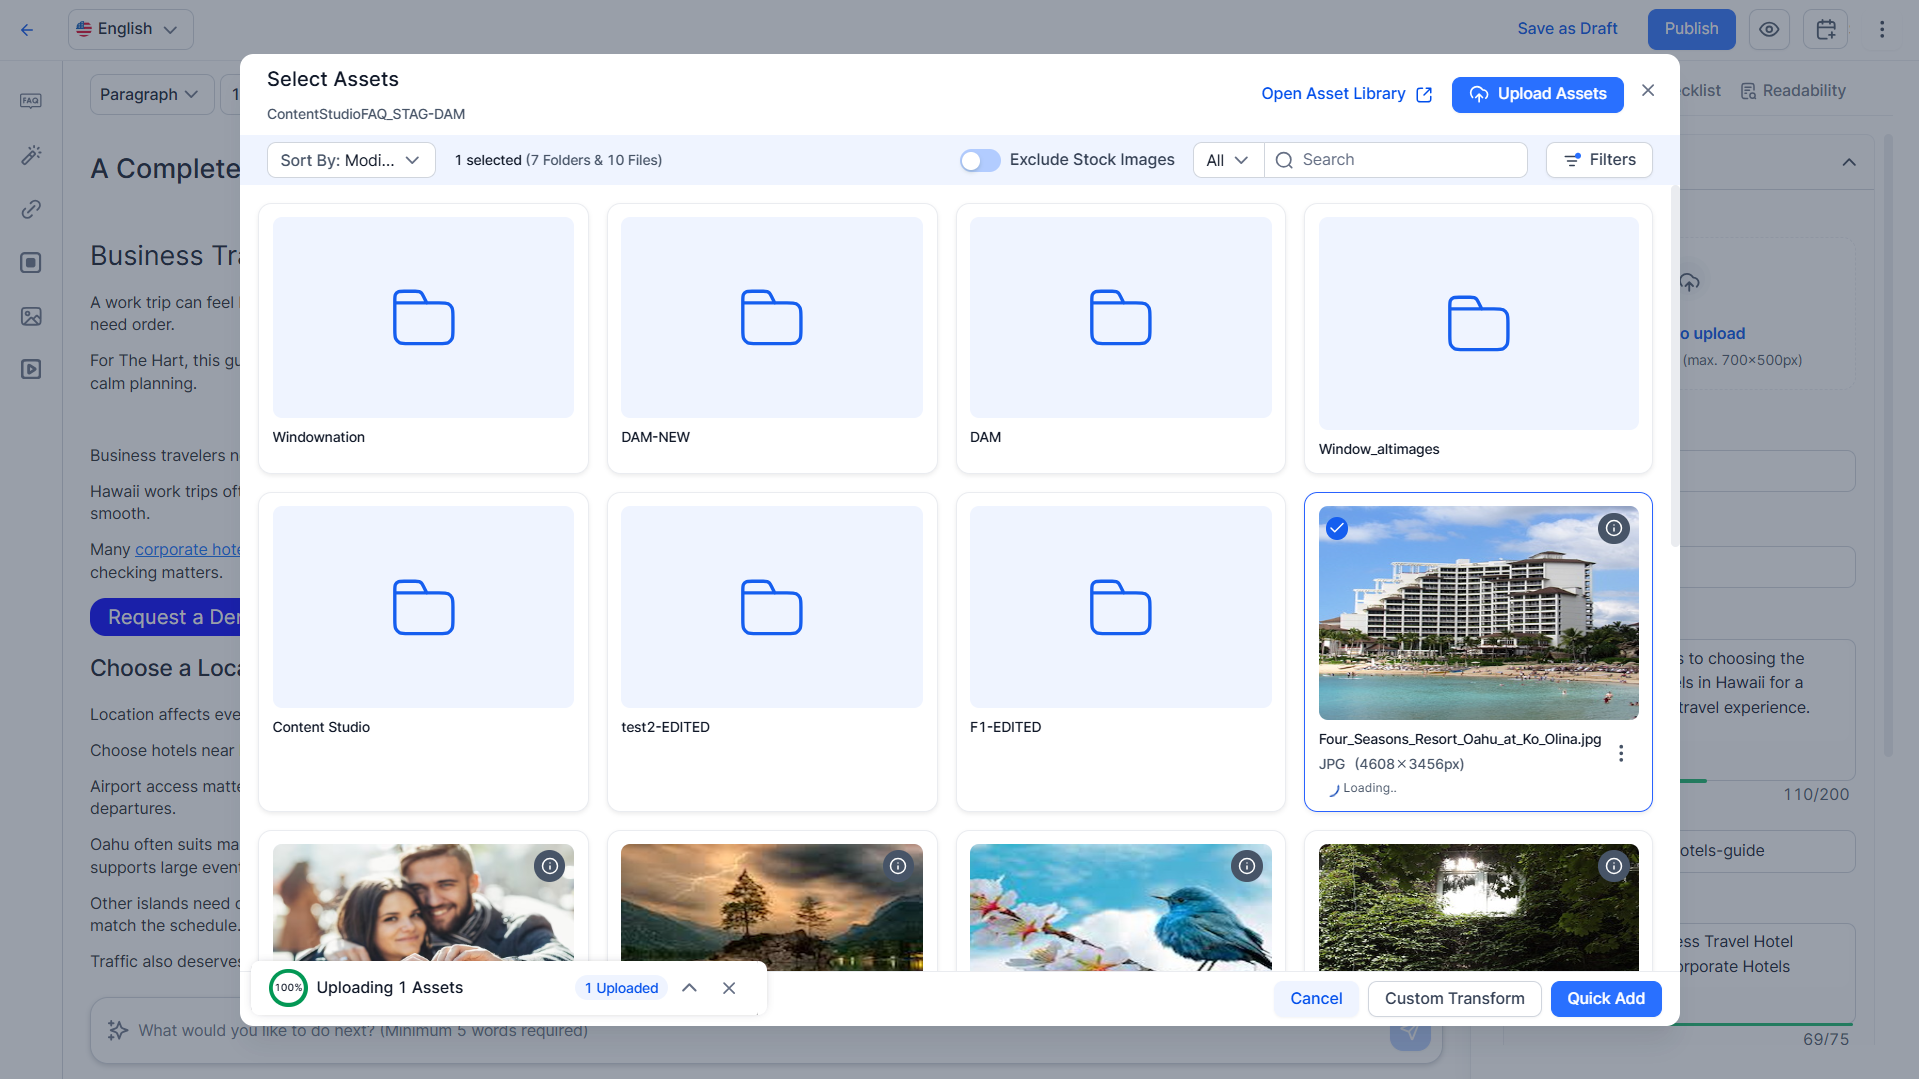
Task: Select the stormy landscape thumbnail
Action: (x=772, y=907)
